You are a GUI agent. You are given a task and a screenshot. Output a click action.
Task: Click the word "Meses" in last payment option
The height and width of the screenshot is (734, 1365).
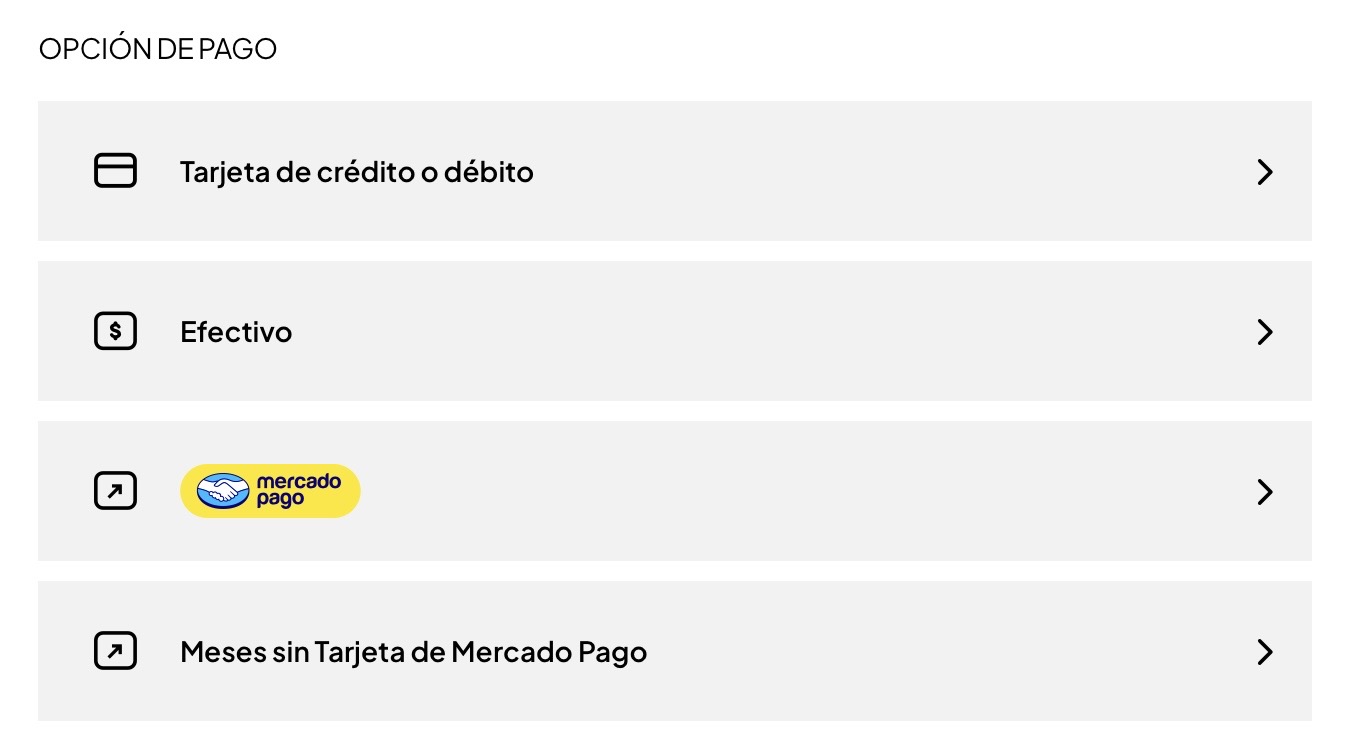pyautogui.click(x=223, y=652)
